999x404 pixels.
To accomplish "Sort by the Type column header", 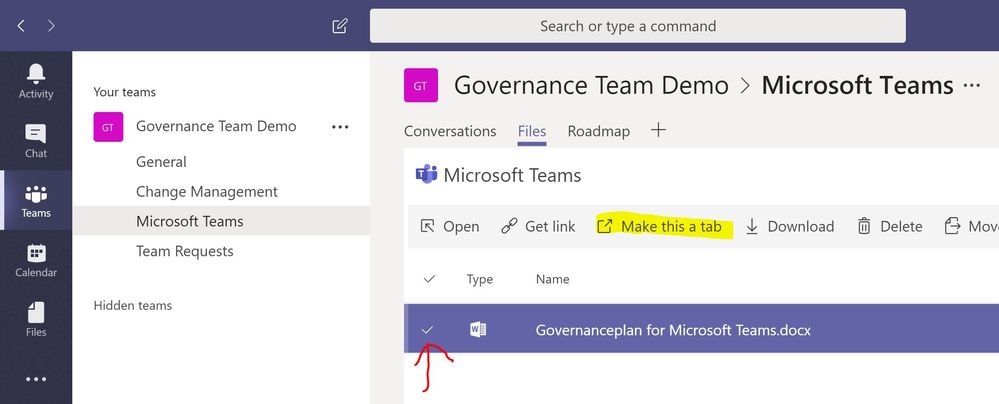I will tap(480, 279).
